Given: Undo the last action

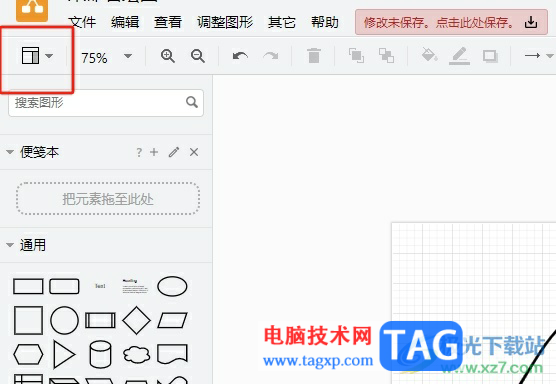Looking at the screenshot, I should point(240,56).
